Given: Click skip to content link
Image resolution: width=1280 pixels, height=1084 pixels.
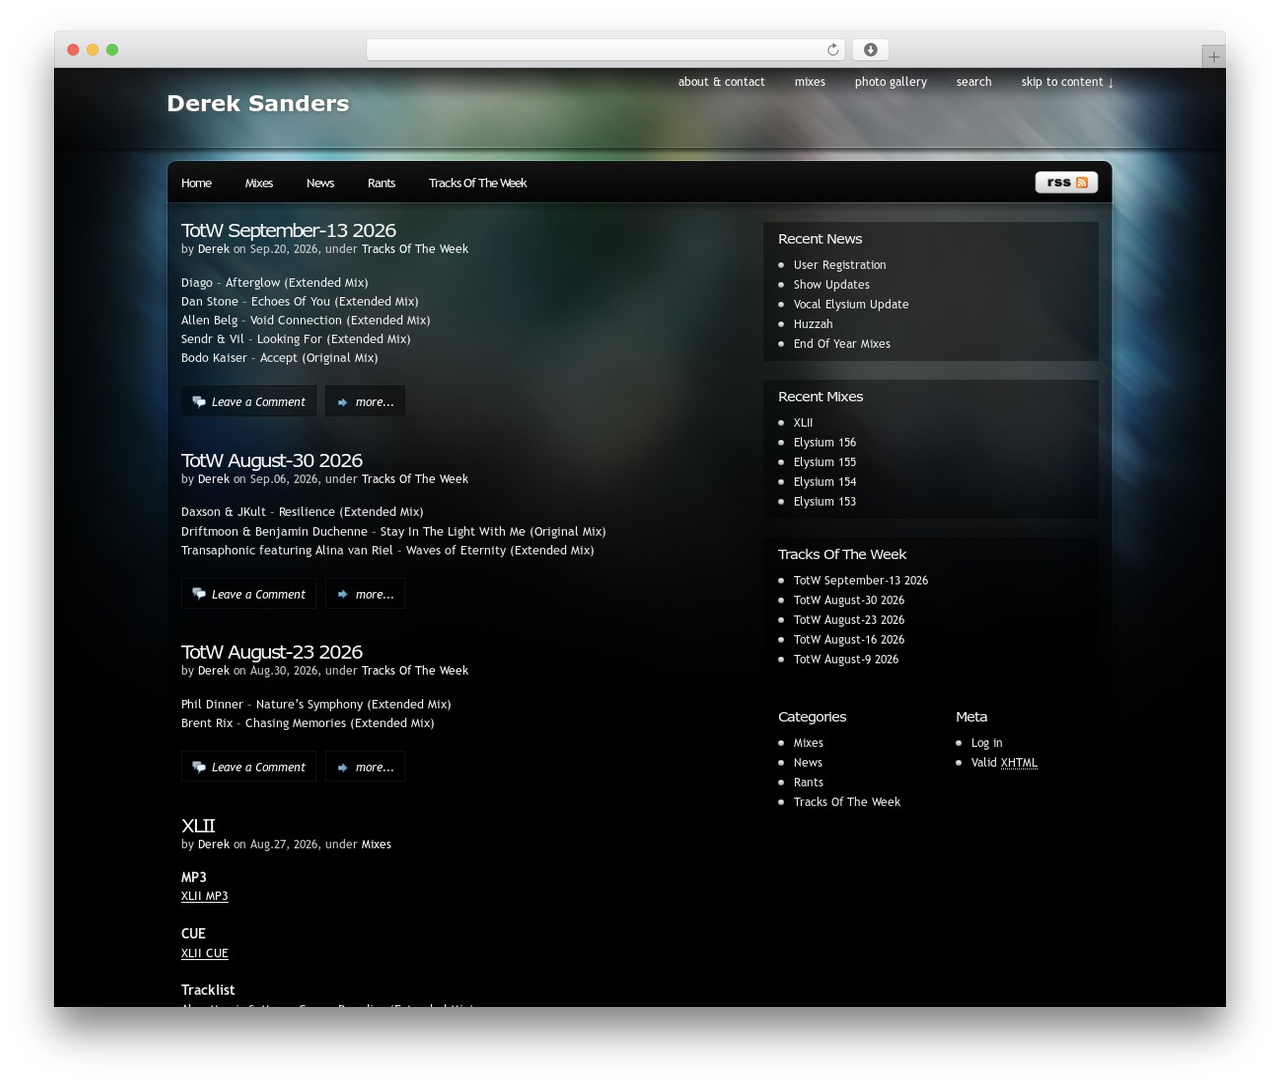Looking at the screenshot, I should 1067,82.
